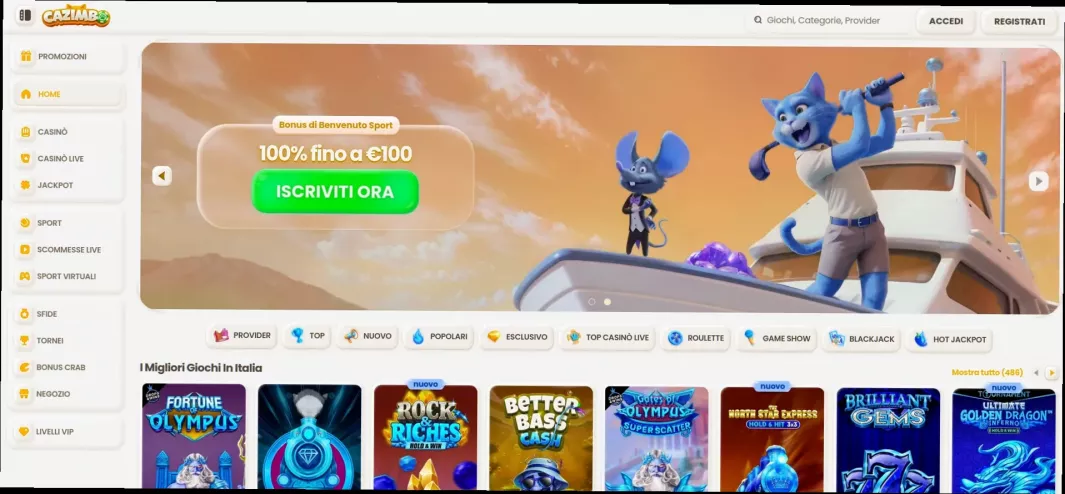Viewport: 1065px width, 494px height.
Task: Click the I Migliori Giochi In Italia heading
Action: (x=201, y=368)
